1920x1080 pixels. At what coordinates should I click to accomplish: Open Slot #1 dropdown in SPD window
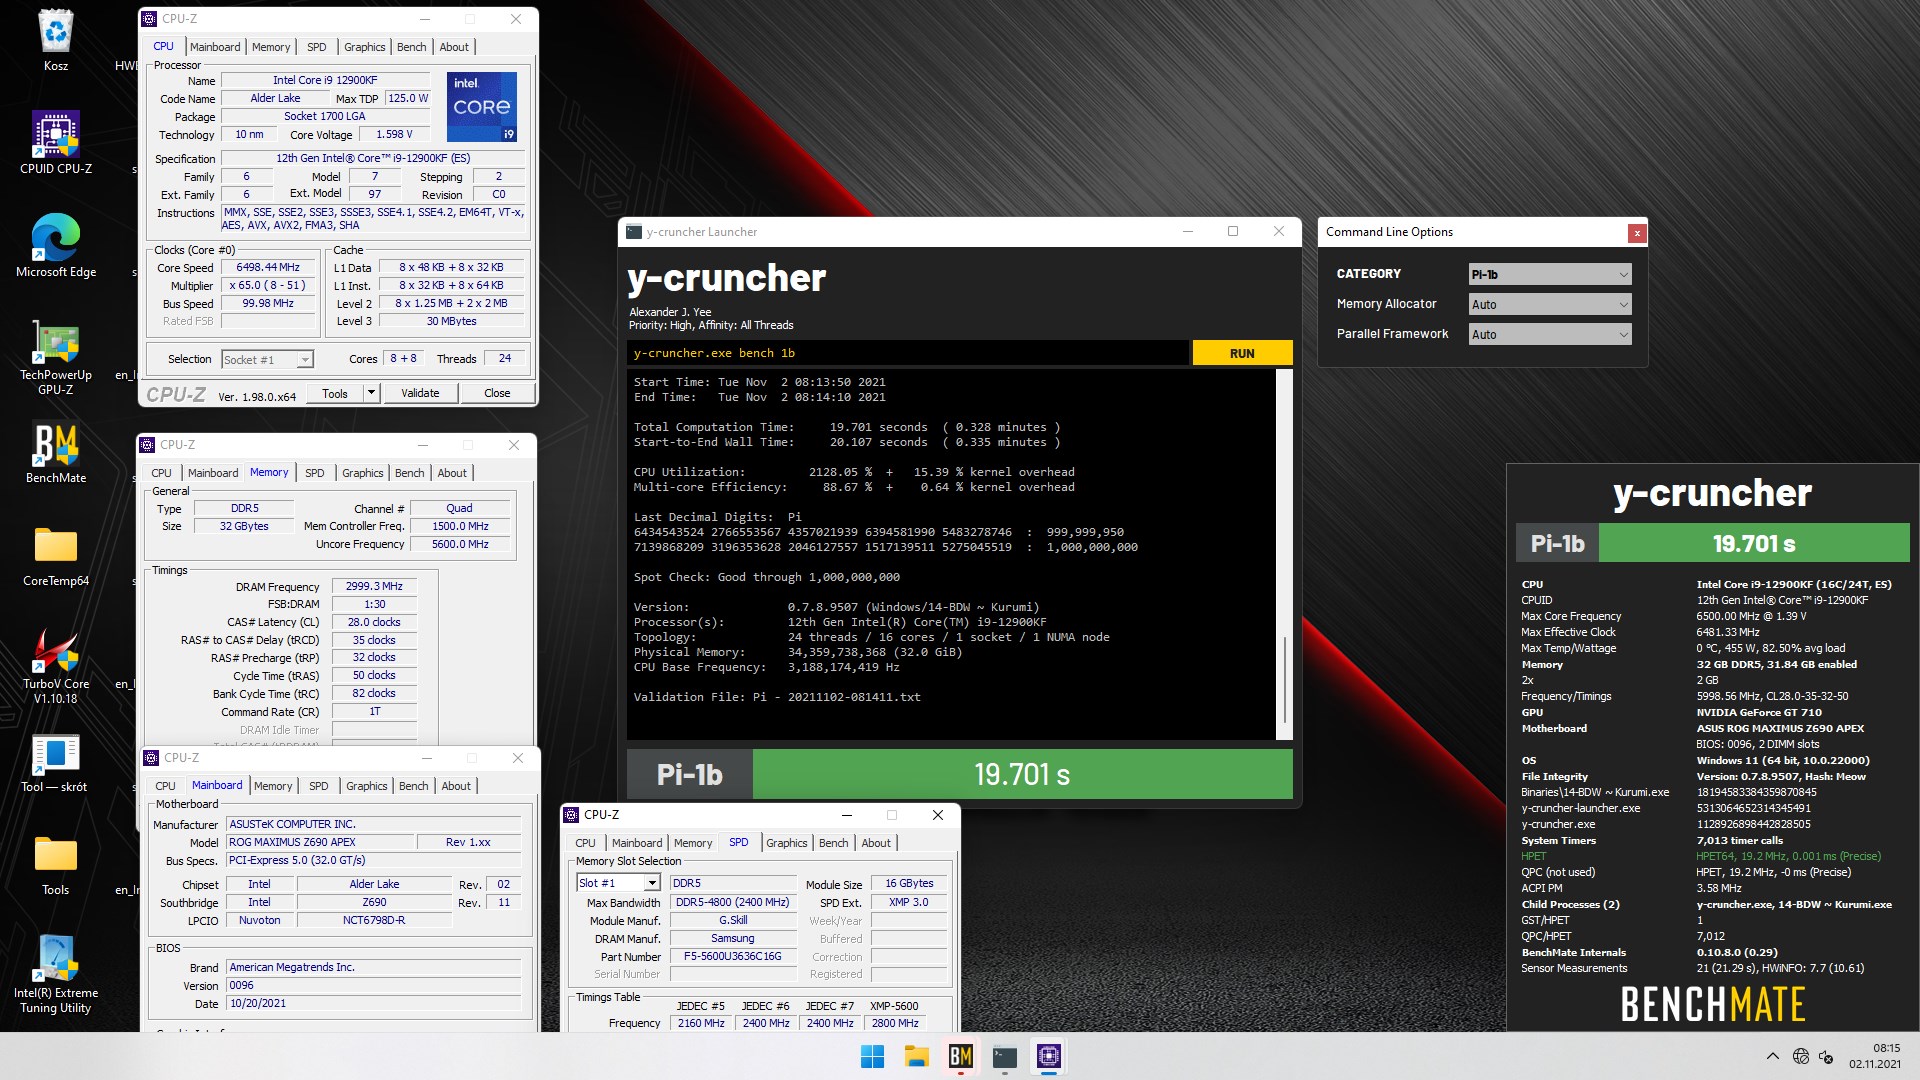(619, 883)
